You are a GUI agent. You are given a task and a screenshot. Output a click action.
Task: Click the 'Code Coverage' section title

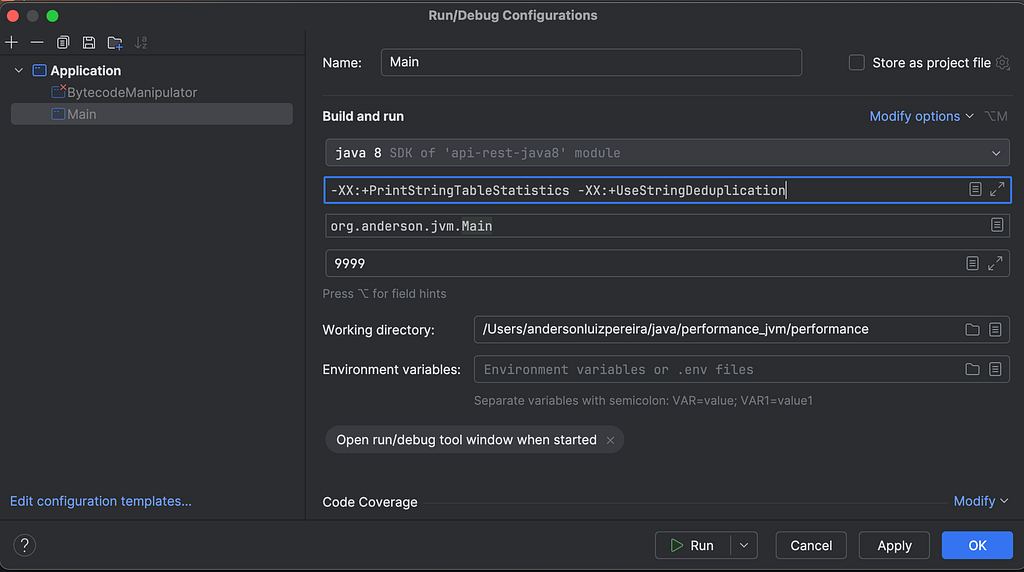coord(370,502)
